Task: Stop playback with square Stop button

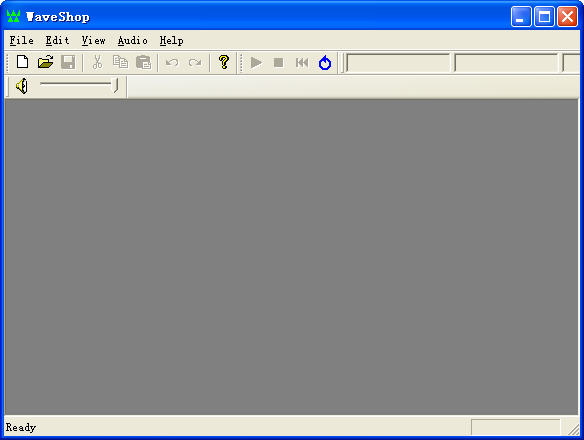Action: [279, 63]
